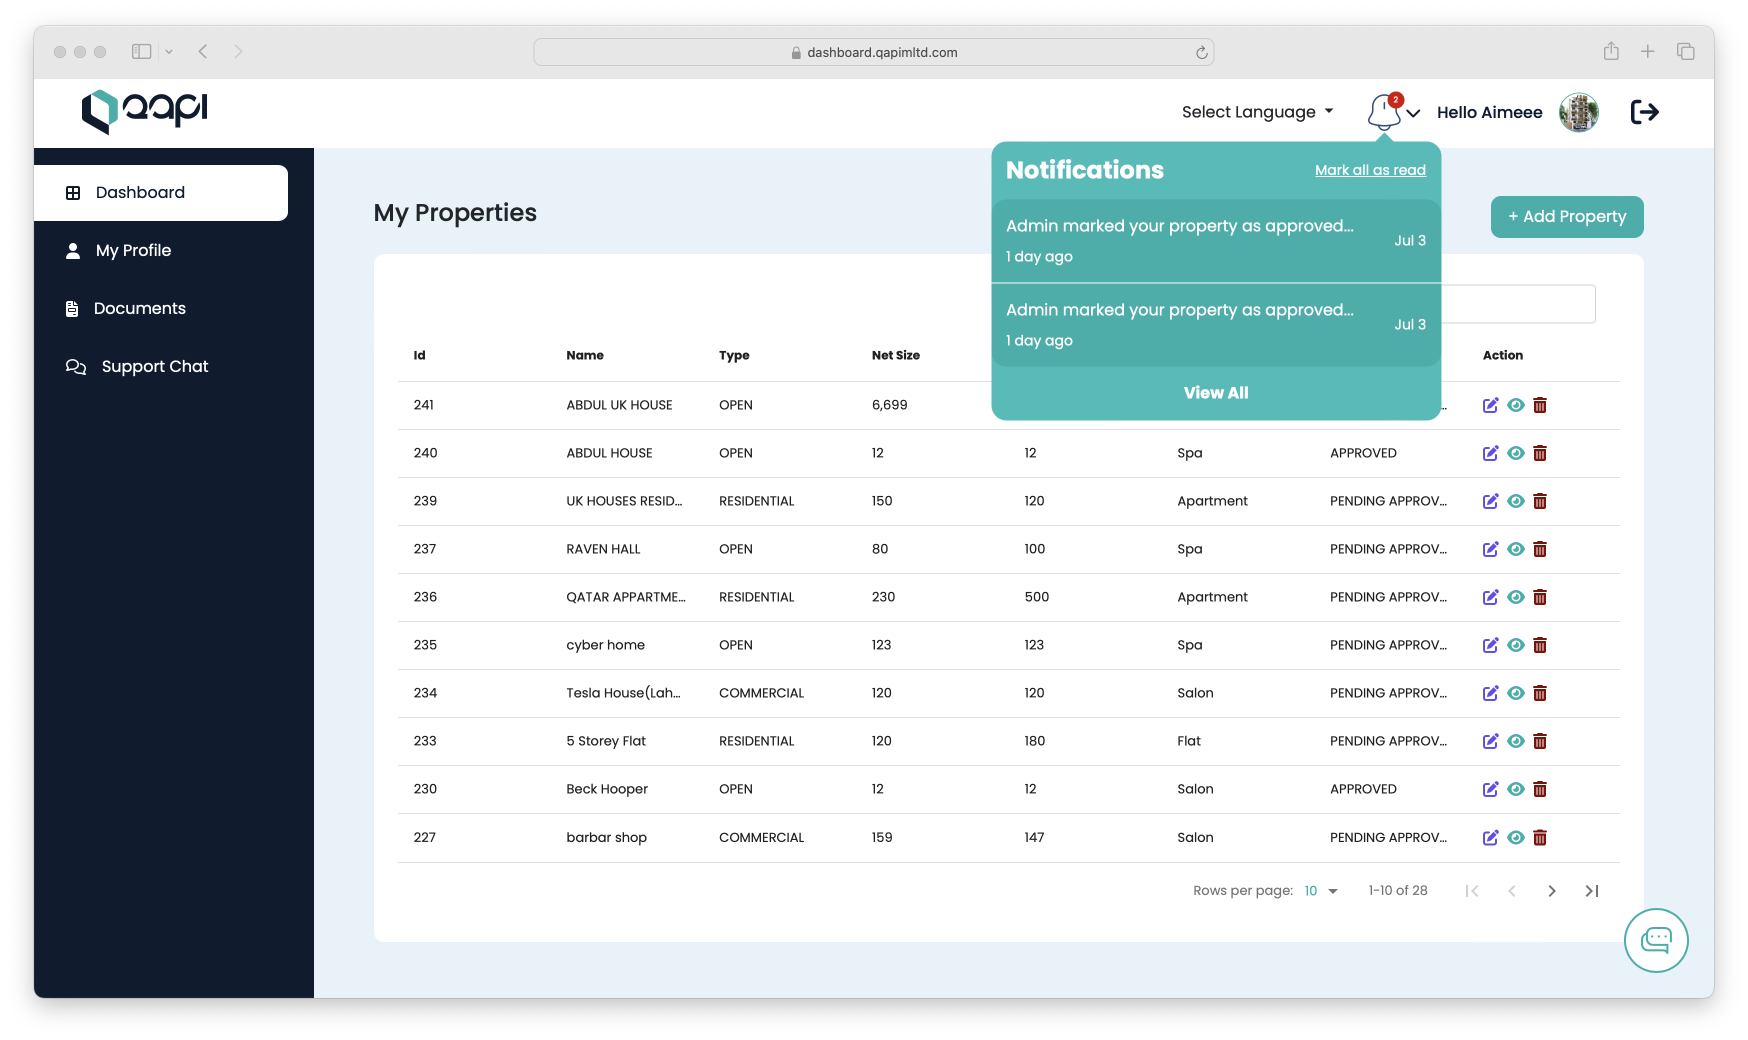Jump to last page of table
Viewport: 1748px width, 1040px height.
coord(1591,891)
